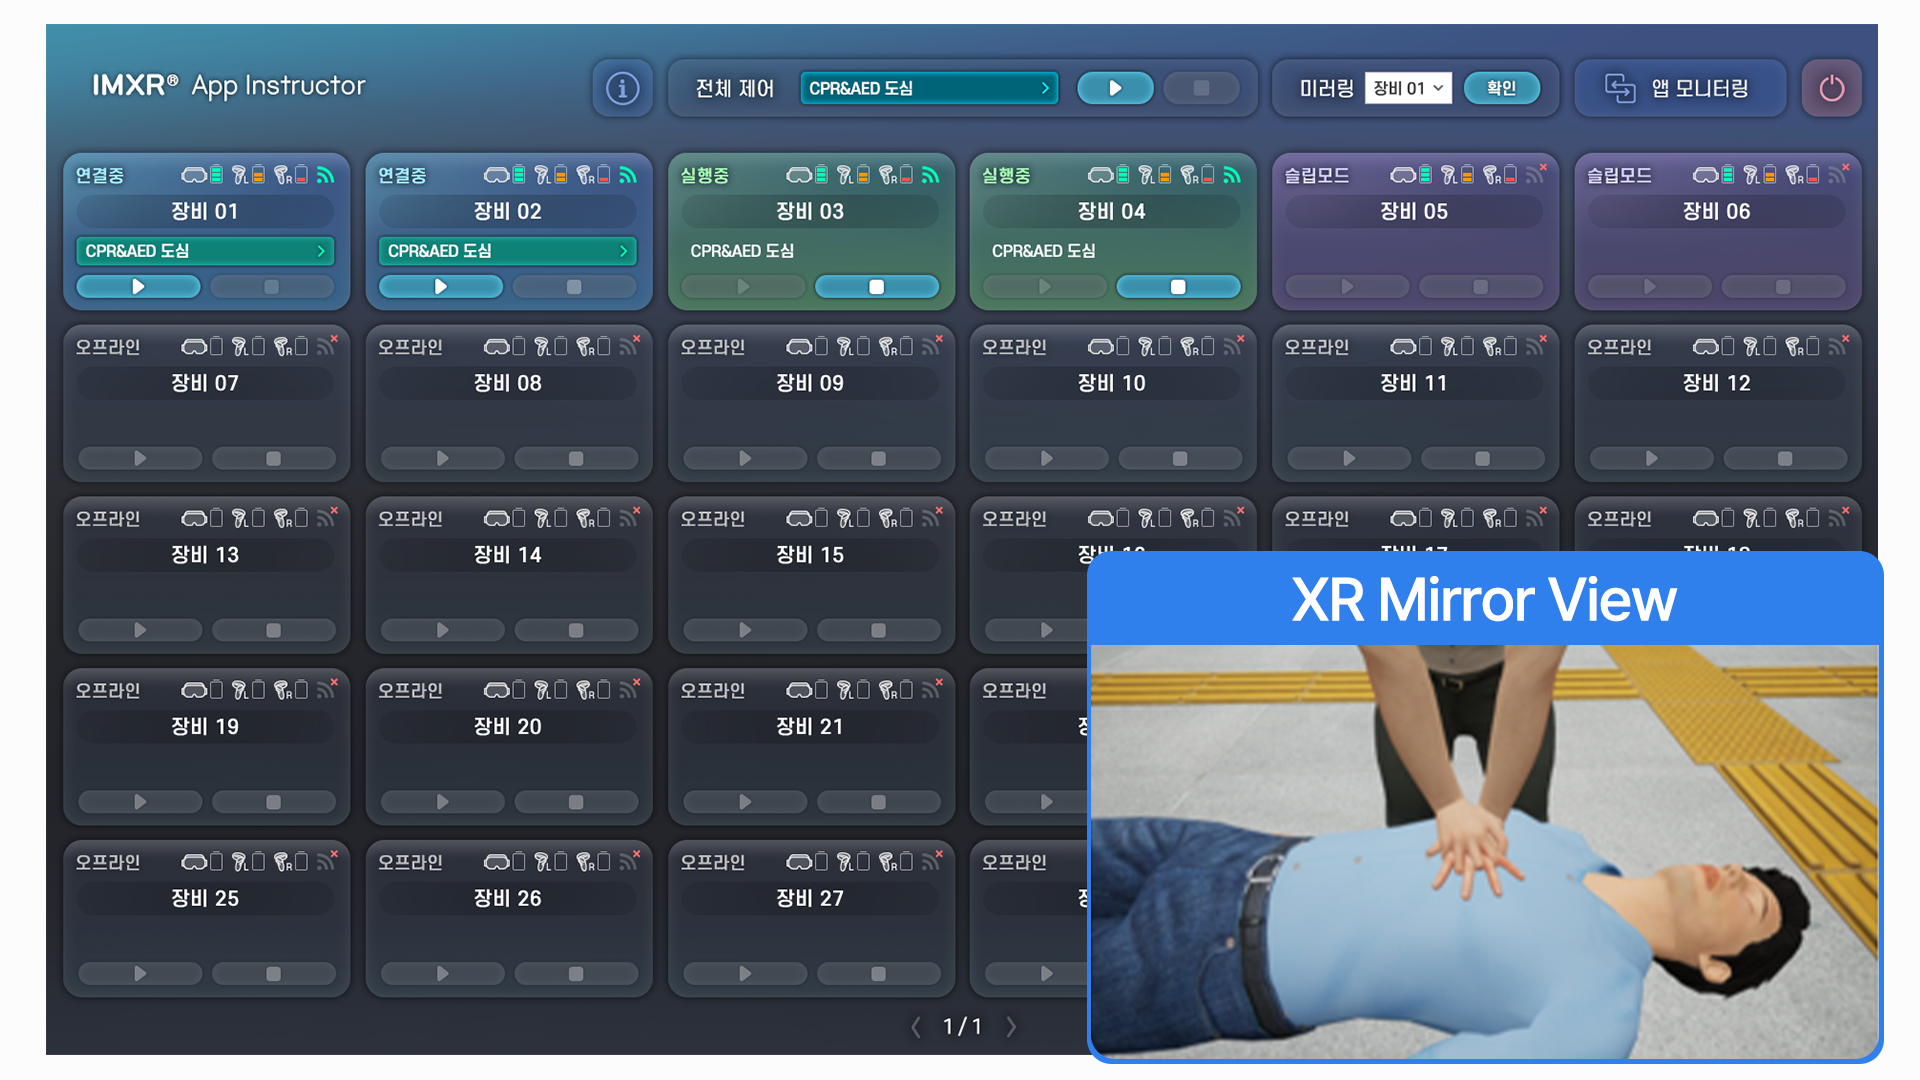Expand the mirroring device selector 장비 01
The height and width of the screenshot is (1080, 1920).
pos(1407,88)
